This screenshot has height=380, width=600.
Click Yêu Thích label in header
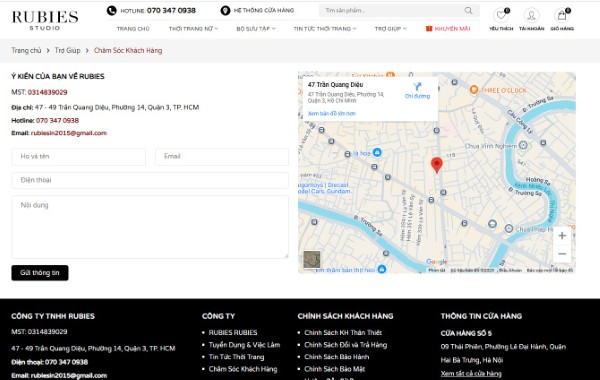pos(501,29)
